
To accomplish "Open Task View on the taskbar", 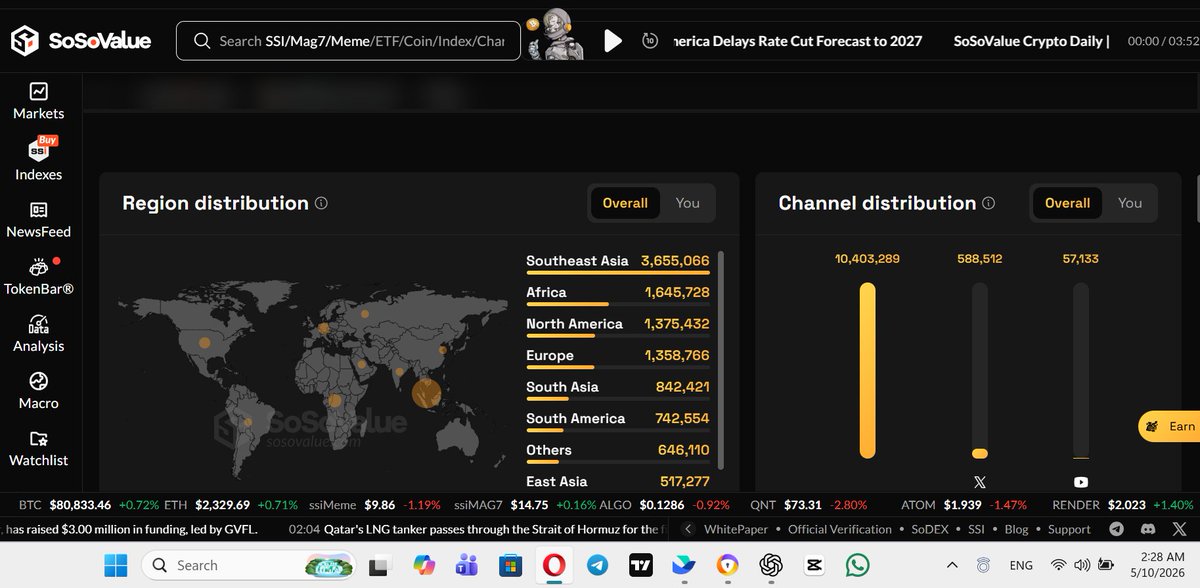I will pyautogui.click(x=379, y=566).
